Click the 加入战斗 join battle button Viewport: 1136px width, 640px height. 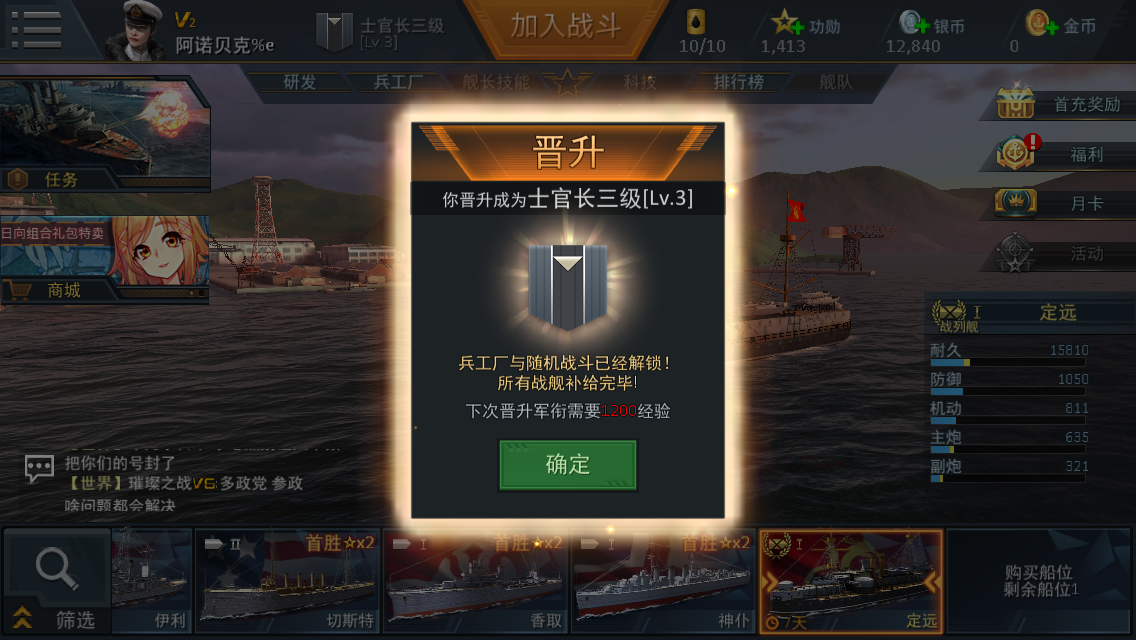coord(566,28)
